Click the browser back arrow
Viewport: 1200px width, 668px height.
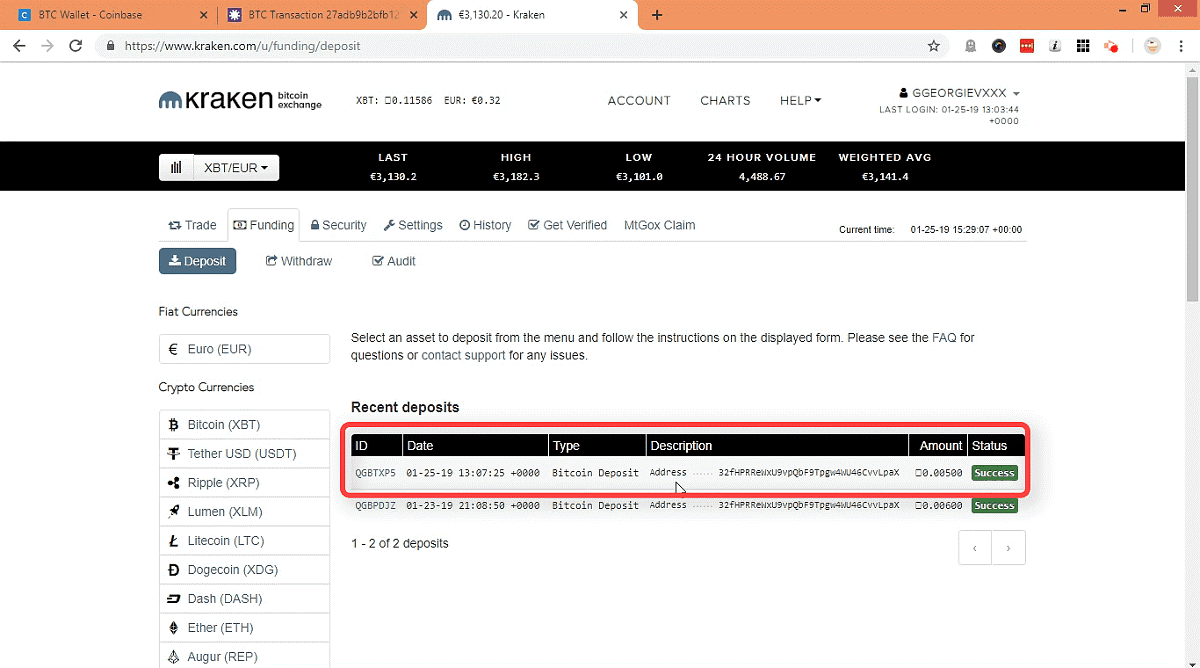tap(19, 46)
